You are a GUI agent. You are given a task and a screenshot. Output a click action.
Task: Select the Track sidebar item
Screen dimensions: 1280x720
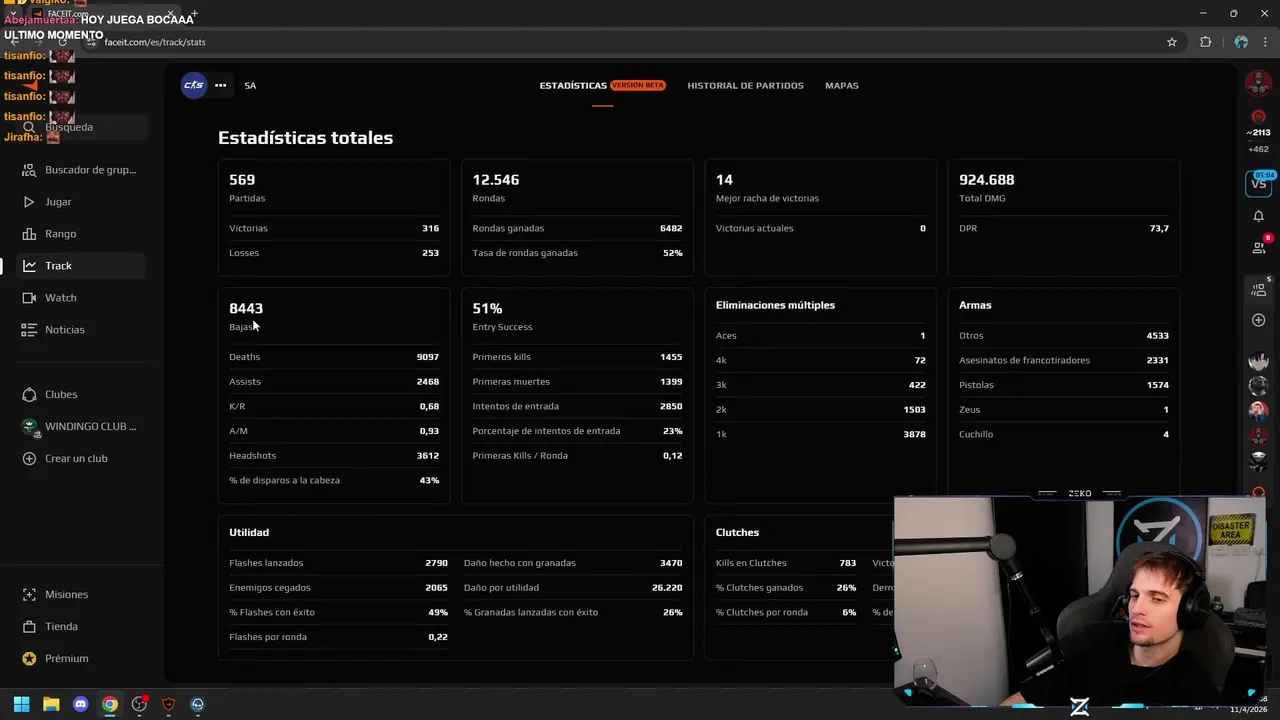pyautogui.click(x=82, y=266)
